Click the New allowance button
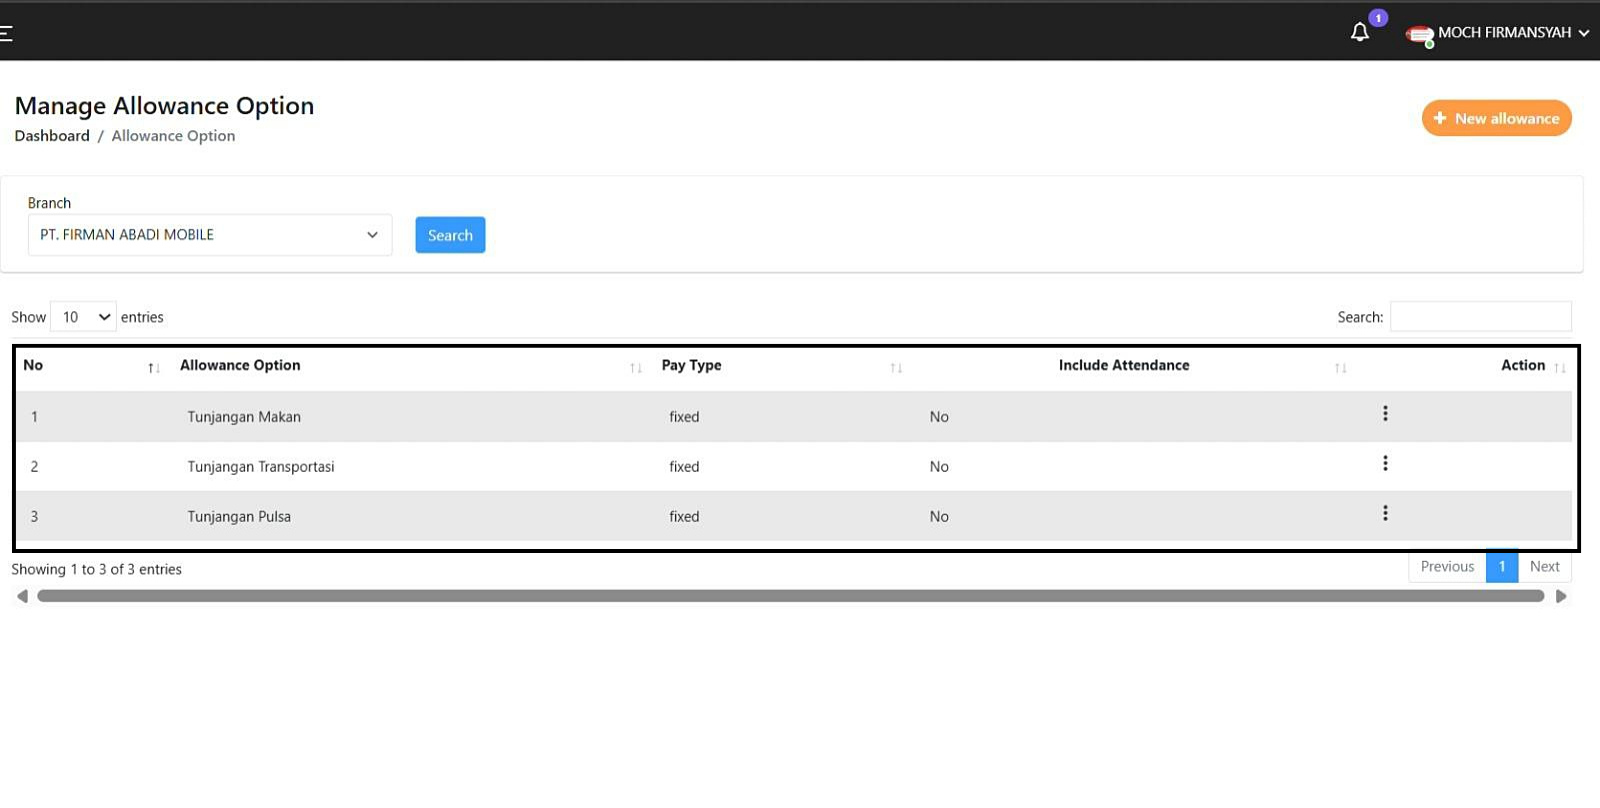The width and height of the screenshot is (1600, 808). [x=1496, y=118]
